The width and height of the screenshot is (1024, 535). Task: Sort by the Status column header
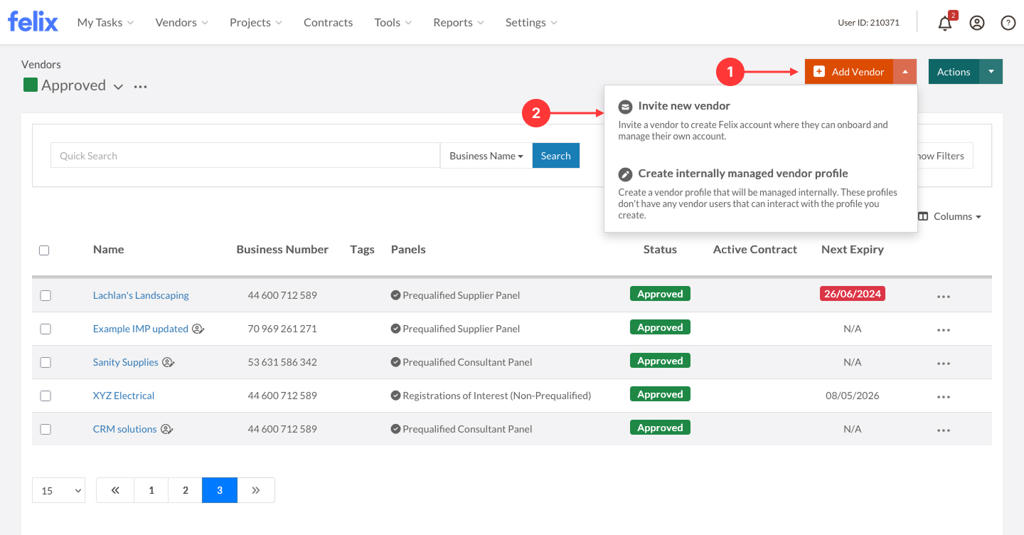pyautogui.click(x=660, y=250)
